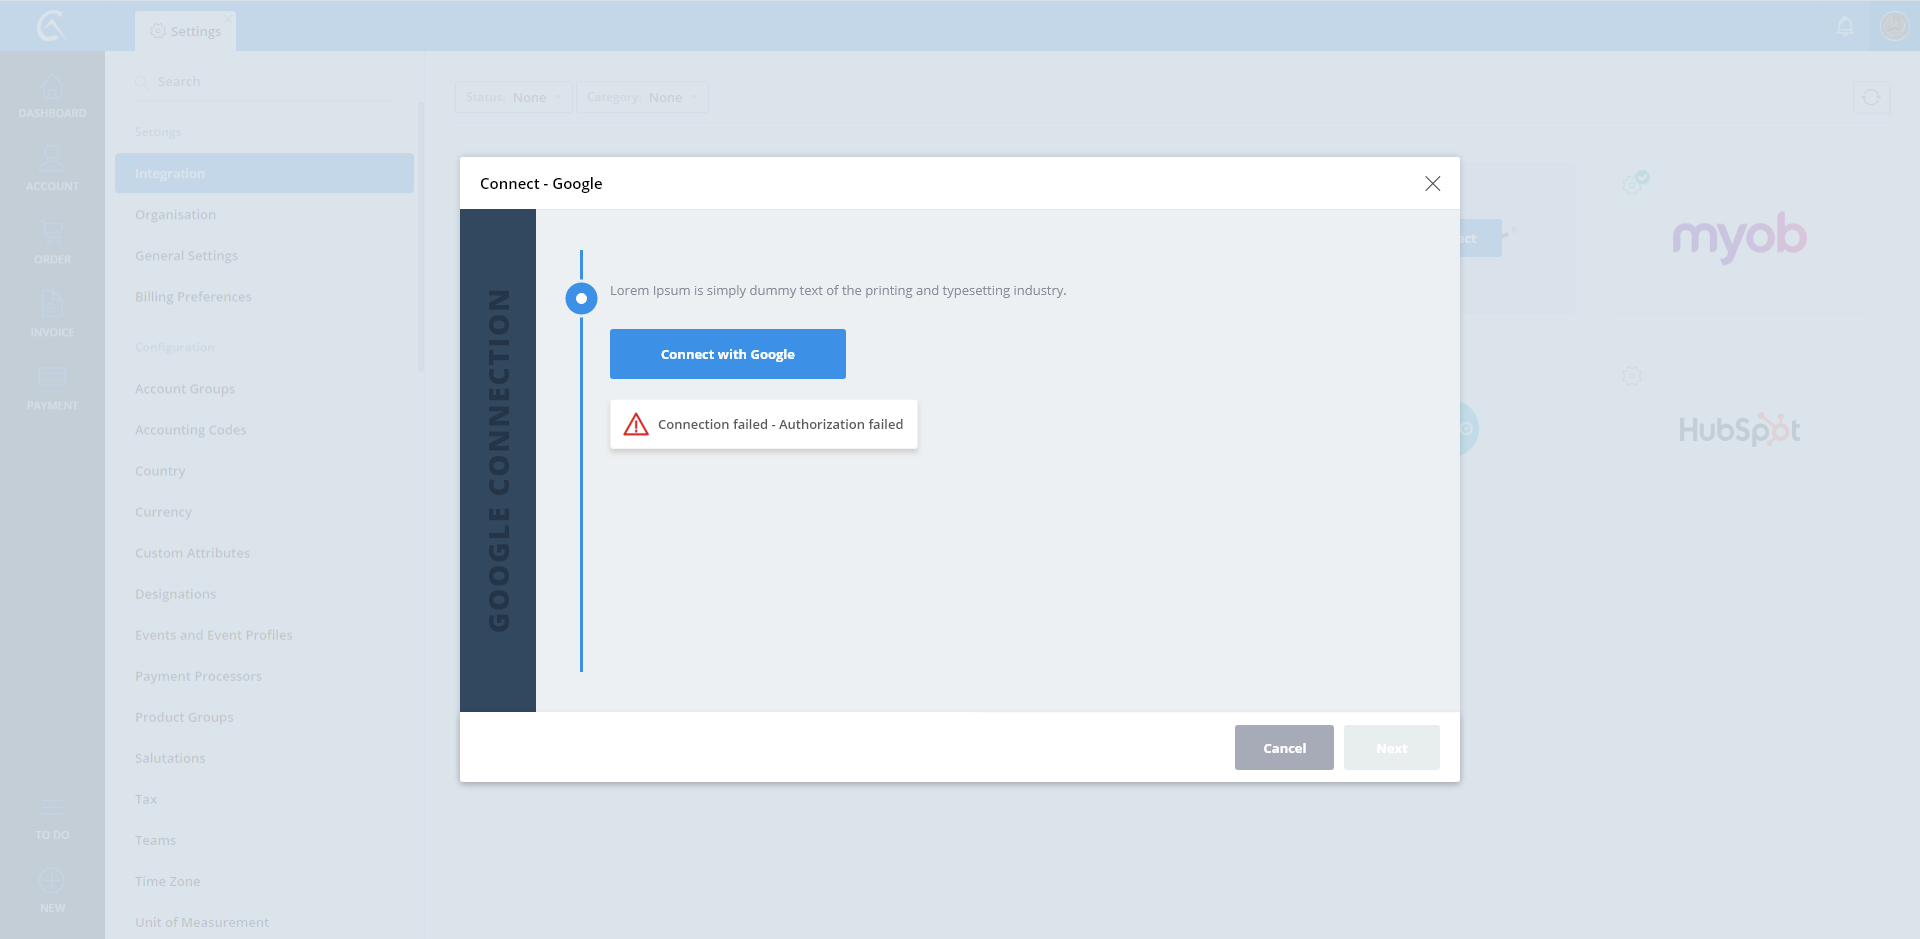
Task: Select the step indicator radio circle
Action: pos(581,298)
